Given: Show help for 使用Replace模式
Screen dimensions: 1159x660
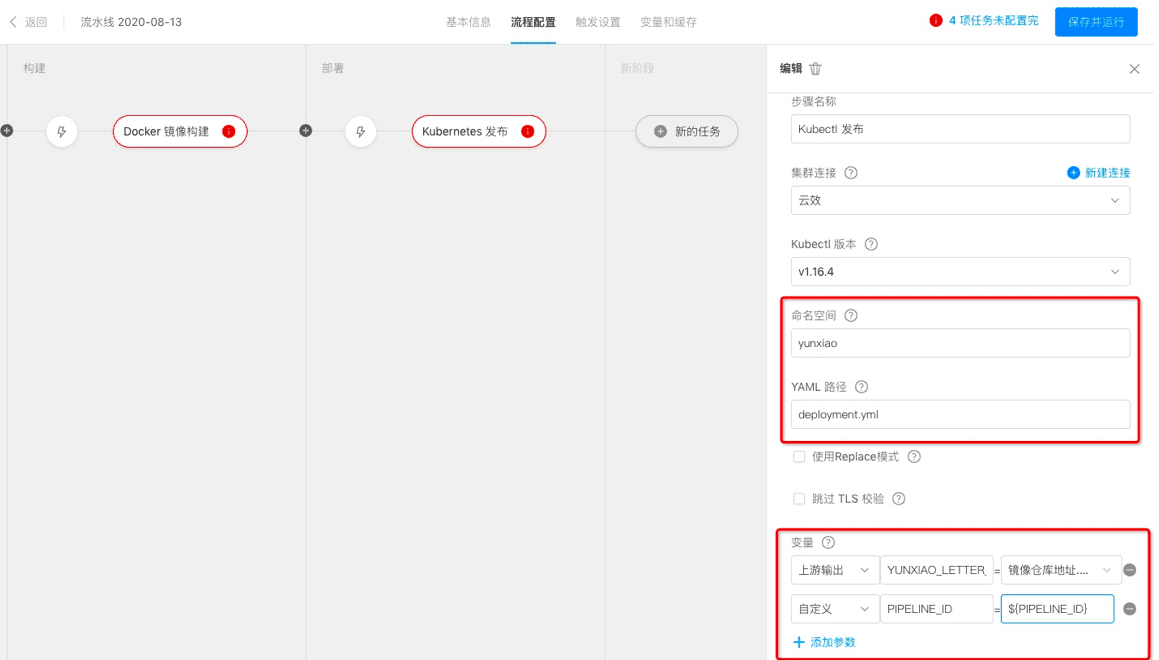Looking at the screenshot, I should (x=914, y=457).
